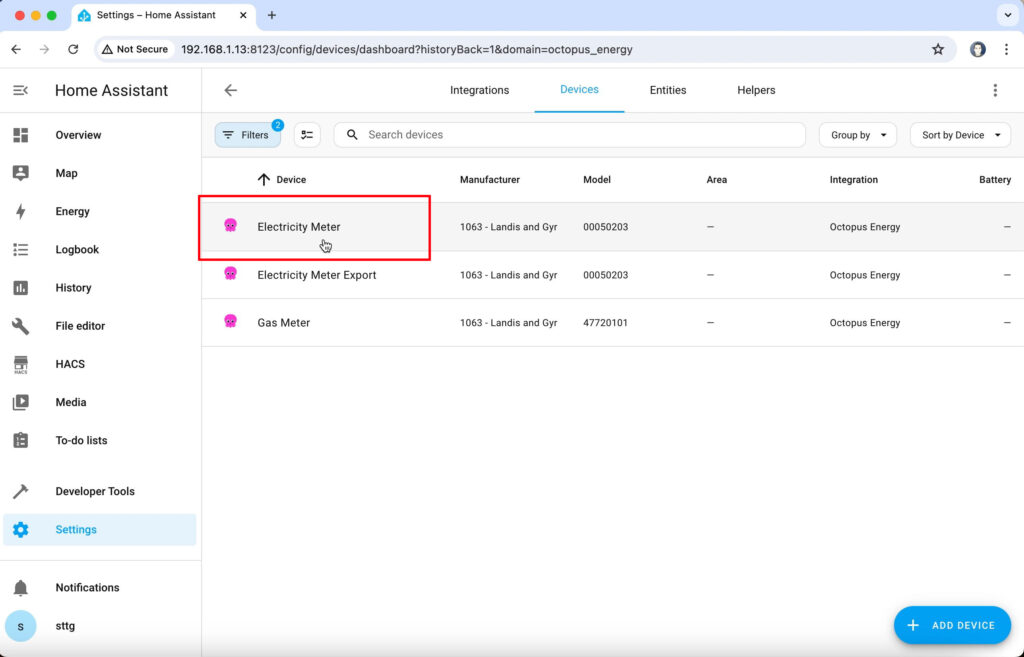Collapse the sidebar with the menu icon

(20, 90)
